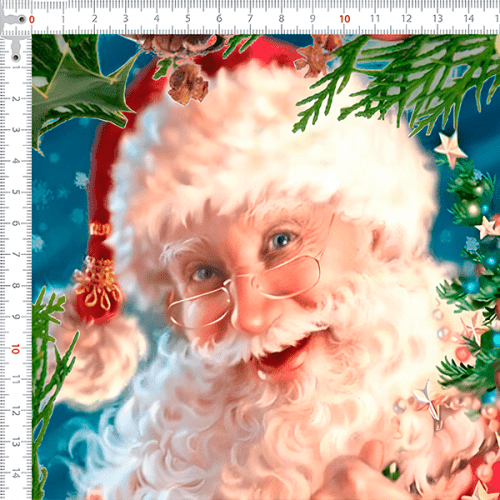Screen dimensions: 500x500
Task: Click the number 2 on the left ruler
Action: 15,99
